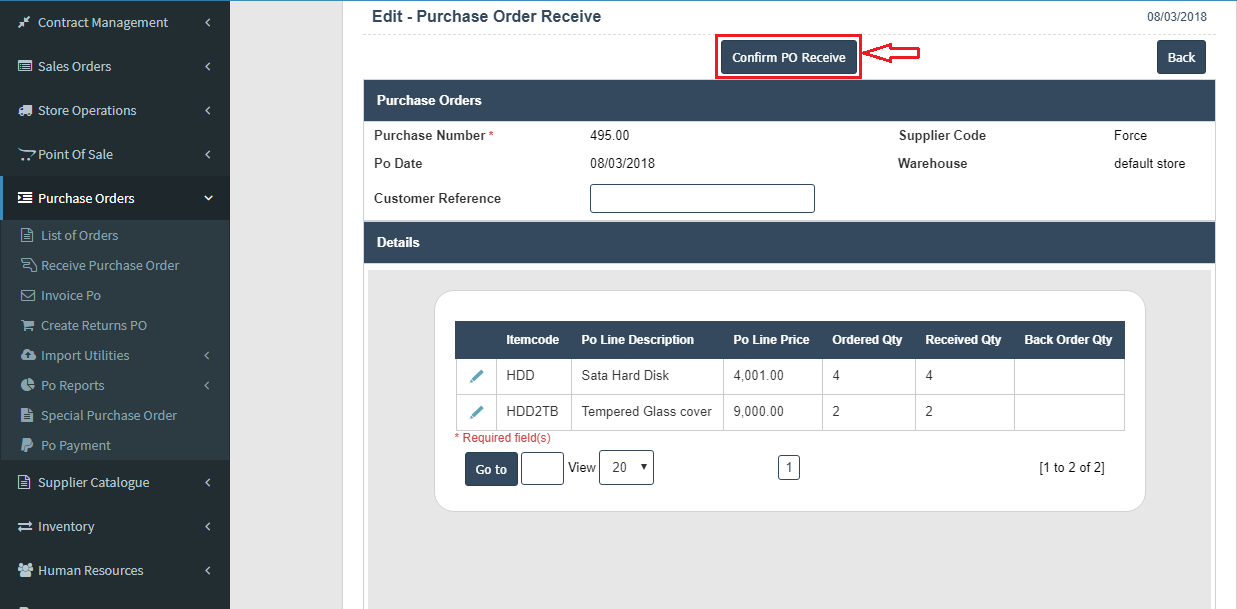The width and height of the screenshot is (1237, 609).
Task: Click the Back button
Action: 1181,57
